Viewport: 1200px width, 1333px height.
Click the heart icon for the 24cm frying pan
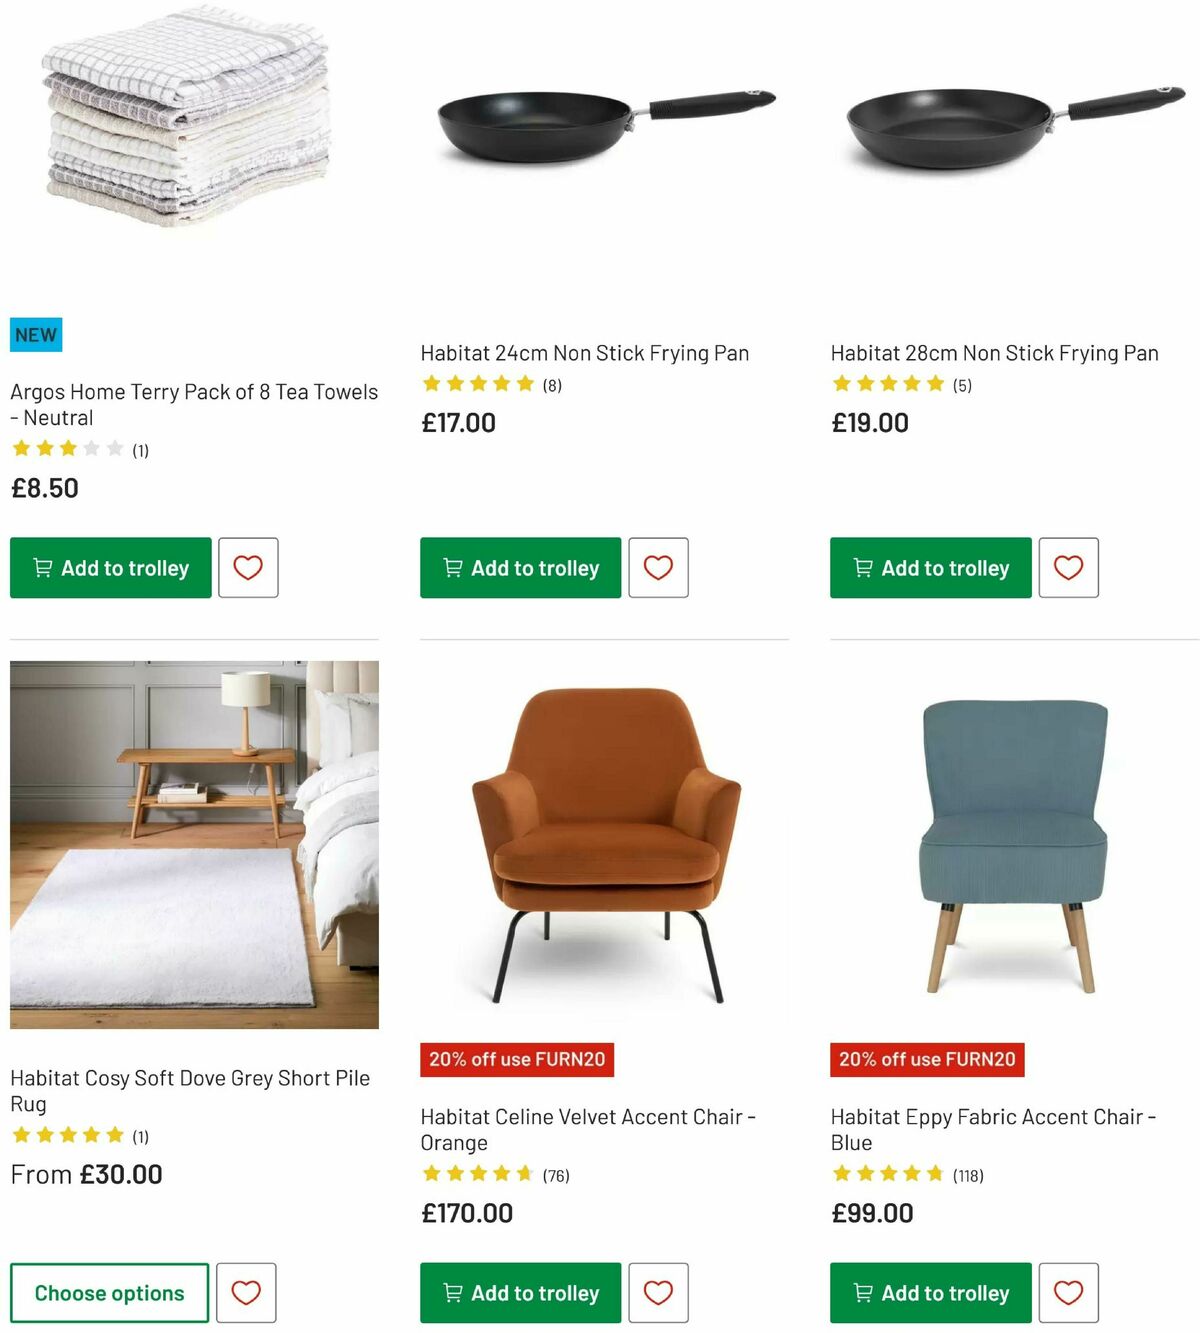click(658, 567)
